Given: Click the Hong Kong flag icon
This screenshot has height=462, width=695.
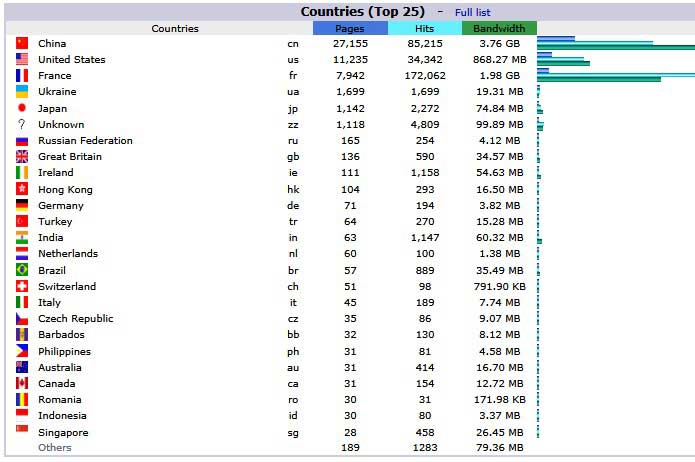Looking at the screenshot, I should pos(22,189).
